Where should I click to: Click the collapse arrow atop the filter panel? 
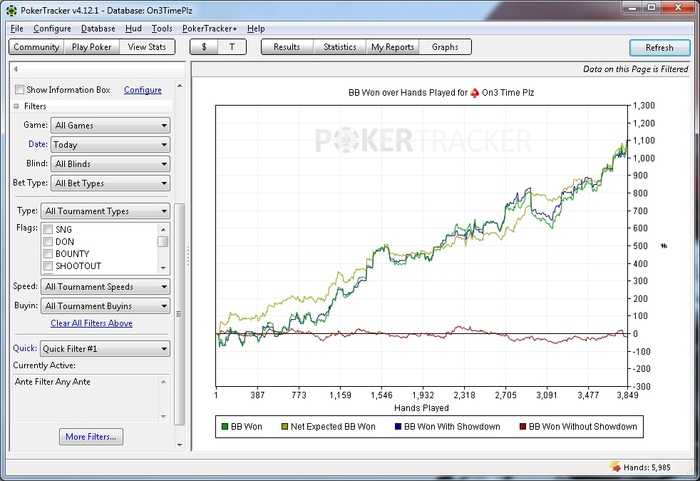[x=16, y=69]
